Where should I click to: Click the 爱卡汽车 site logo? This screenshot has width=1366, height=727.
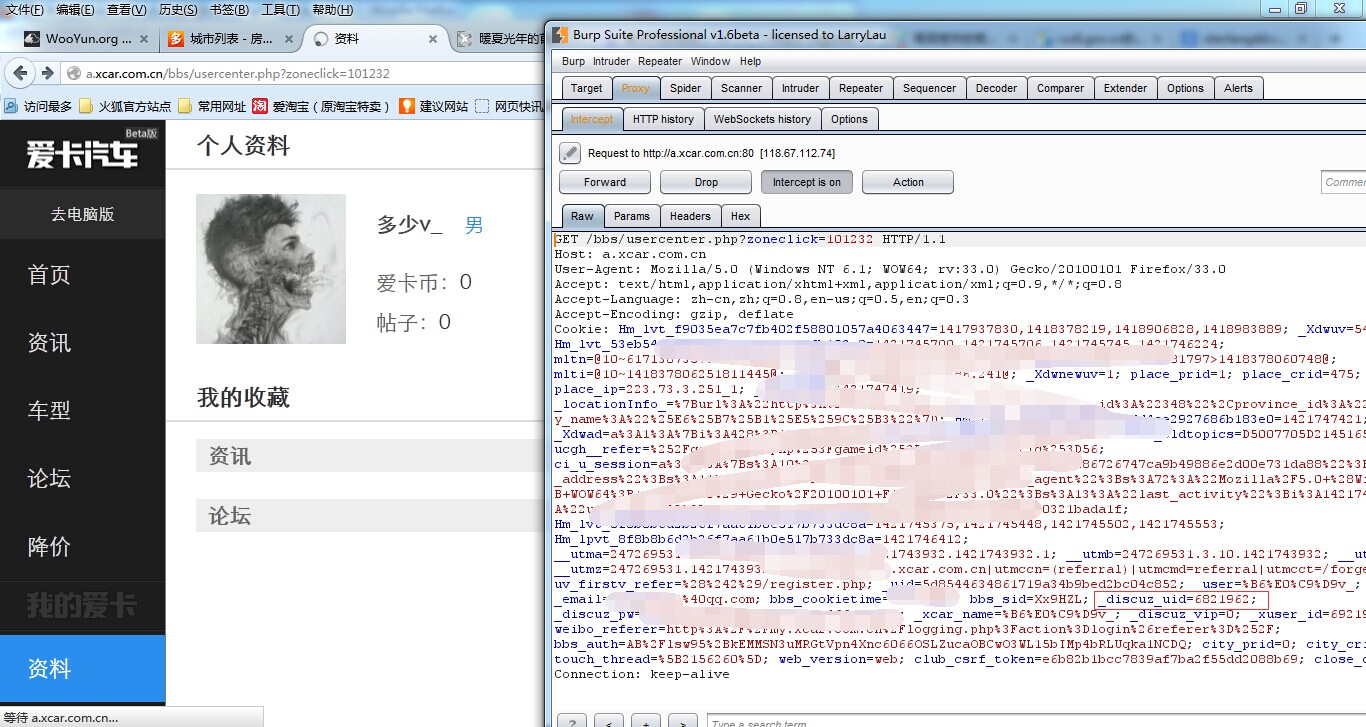point(82,153)
